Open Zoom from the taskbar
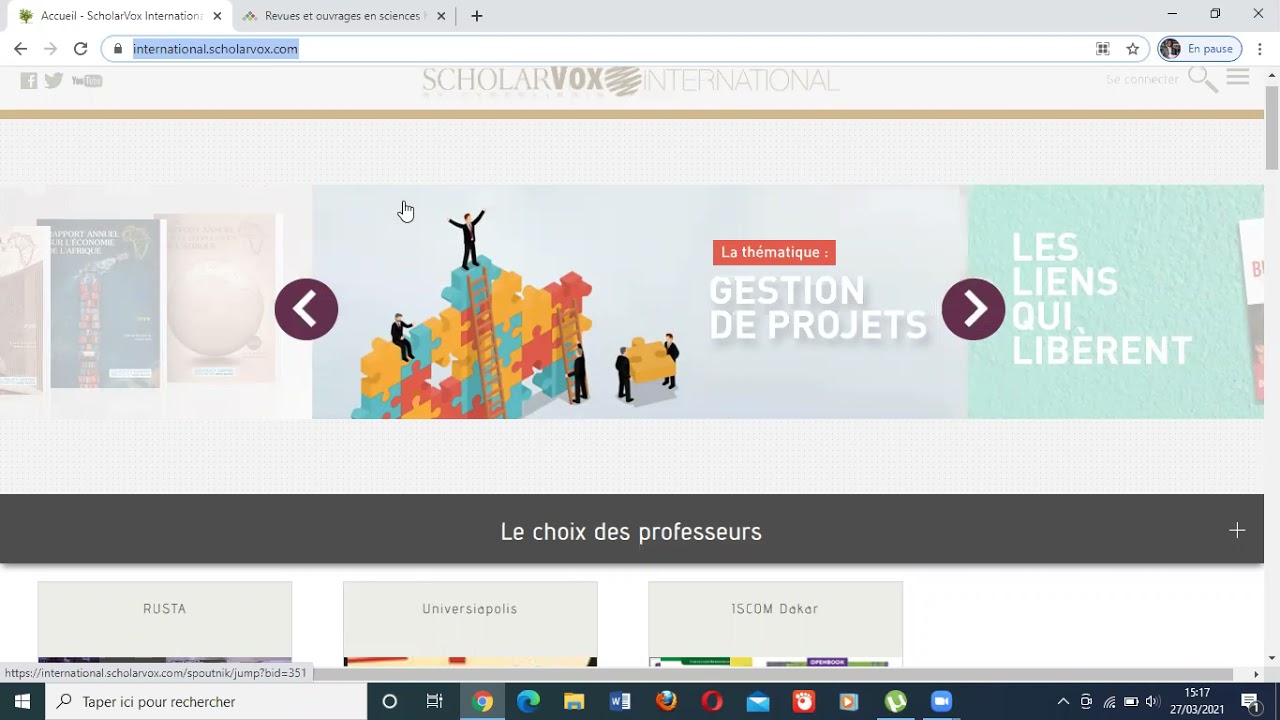The width and height of the screenshot is (1280, 720). [941, 702]
